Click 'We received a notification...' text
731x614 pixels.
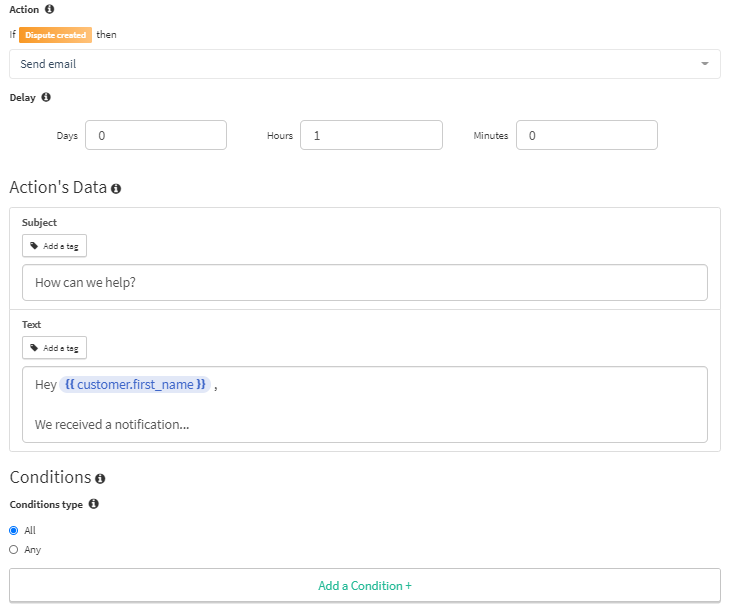(112, 424)
